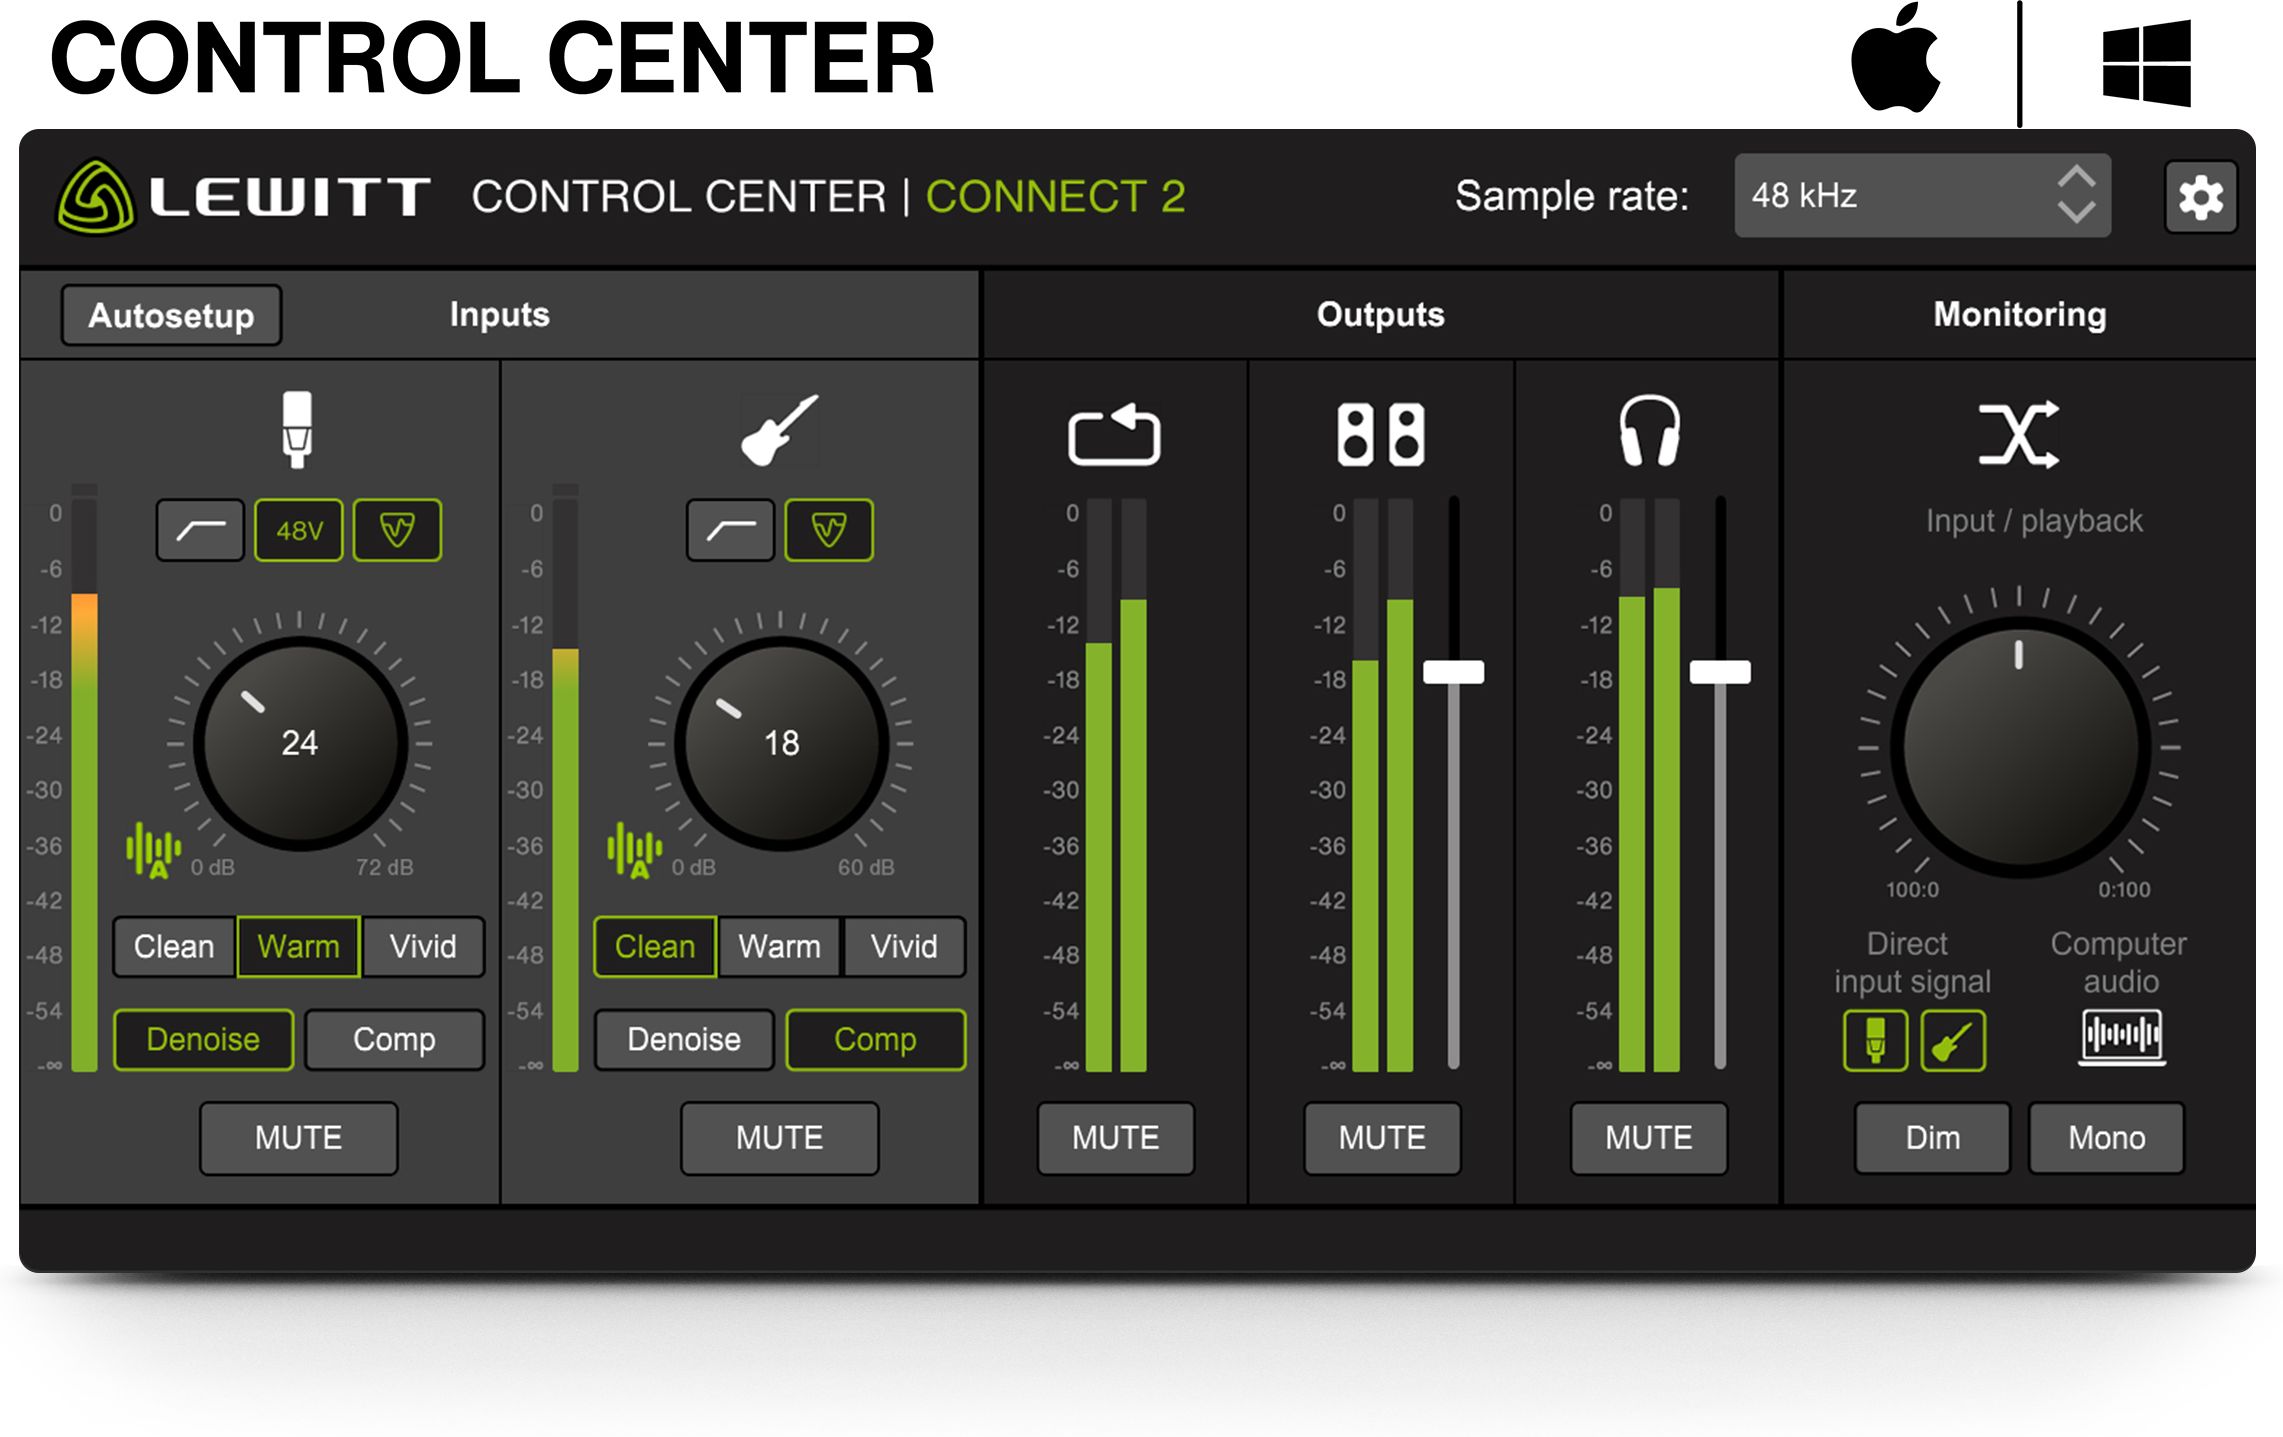Enable low-cut filter on mic channel
The width and height of the screenshot is (2283, 1437).
(200, 530)
